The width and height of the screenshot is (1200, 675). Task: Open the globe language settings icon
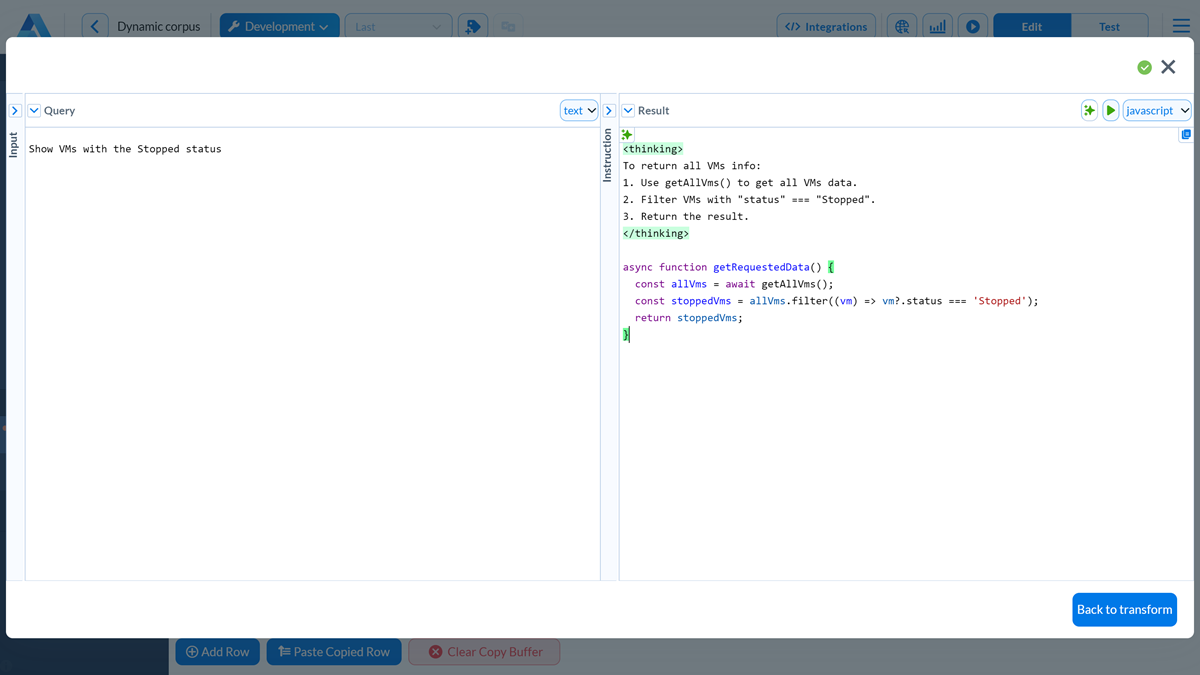[x=902, y=25]
